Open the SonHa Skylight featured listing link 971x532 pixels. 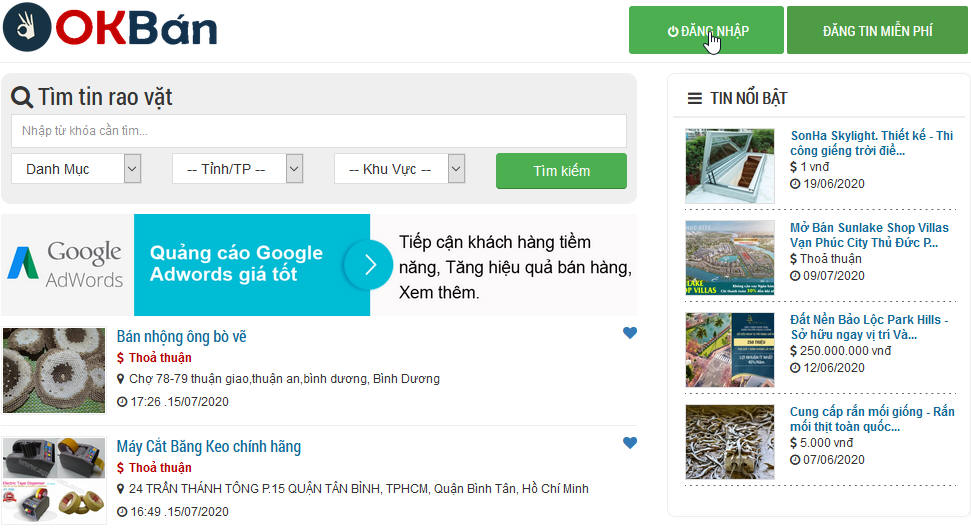(871, 143)
